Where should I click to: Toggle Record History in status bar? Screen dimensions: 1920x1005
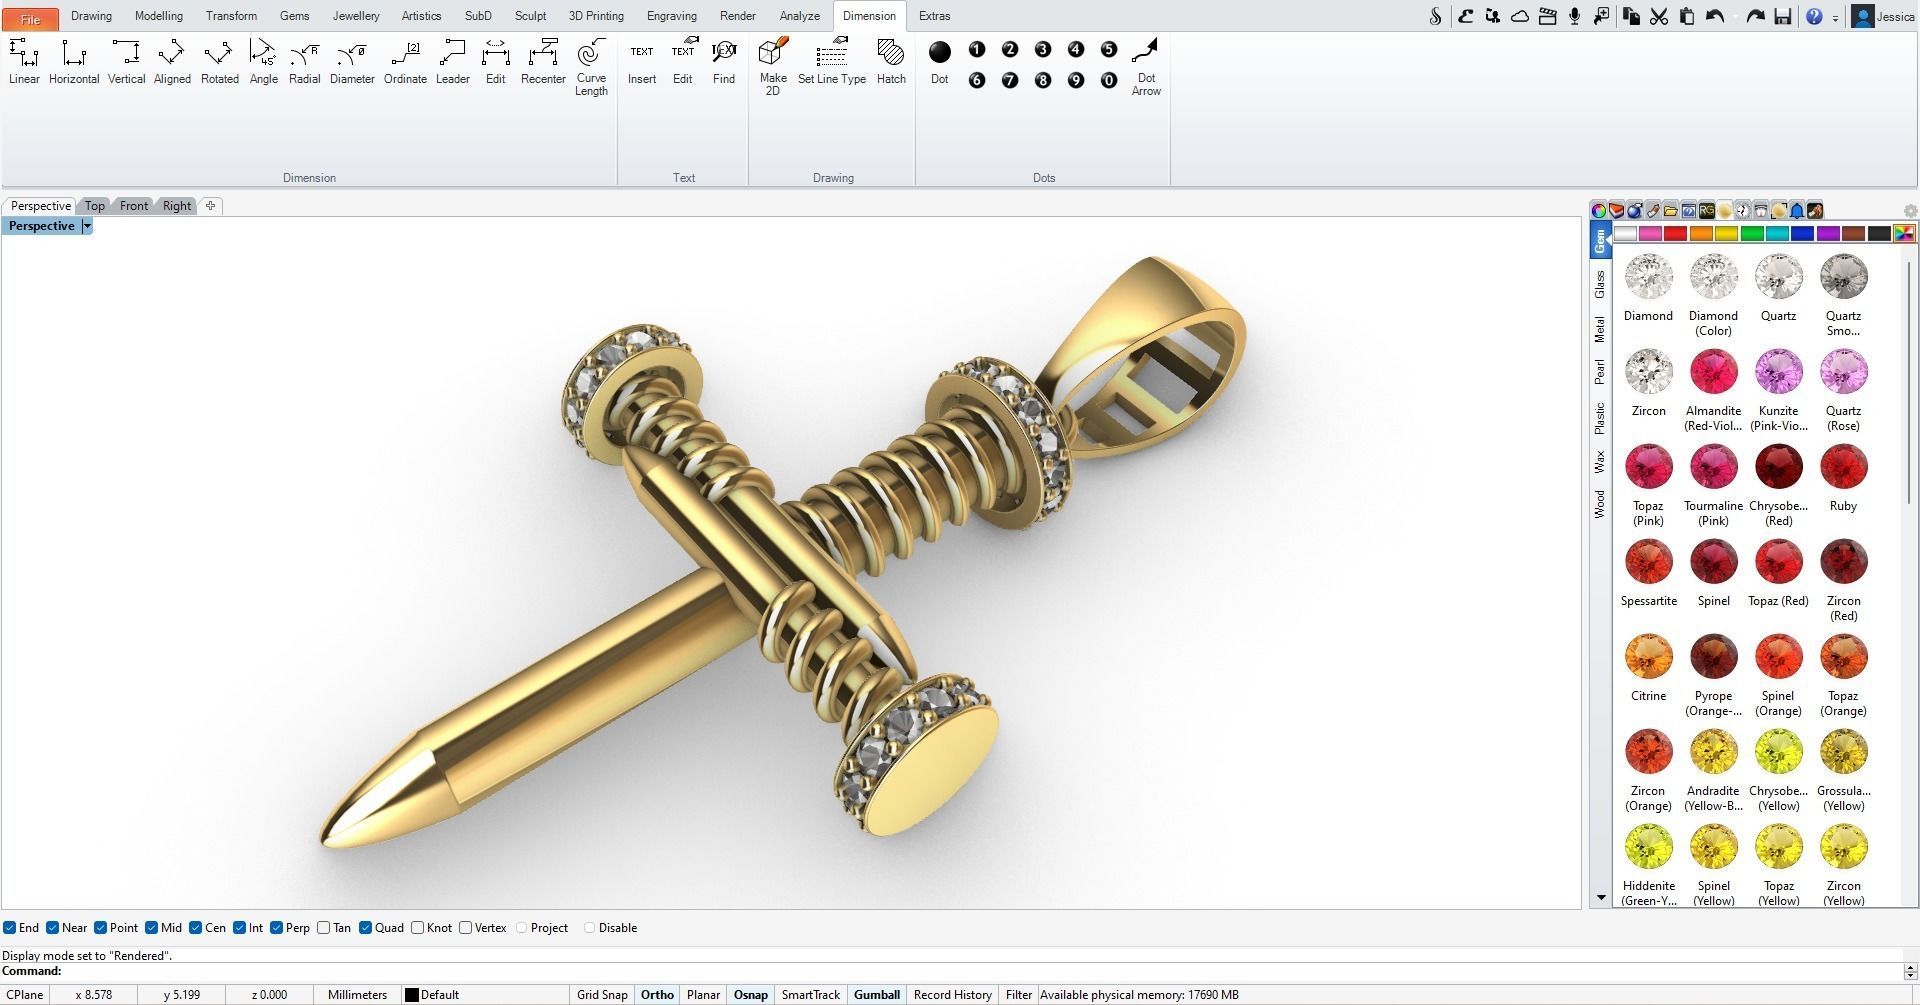point(953,995)
